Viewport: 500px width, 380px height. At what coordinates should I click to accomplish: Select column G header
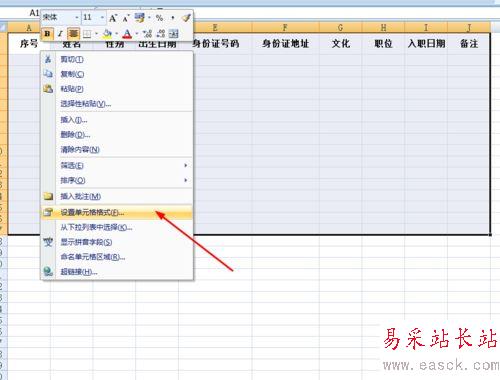tap(340, 28)
